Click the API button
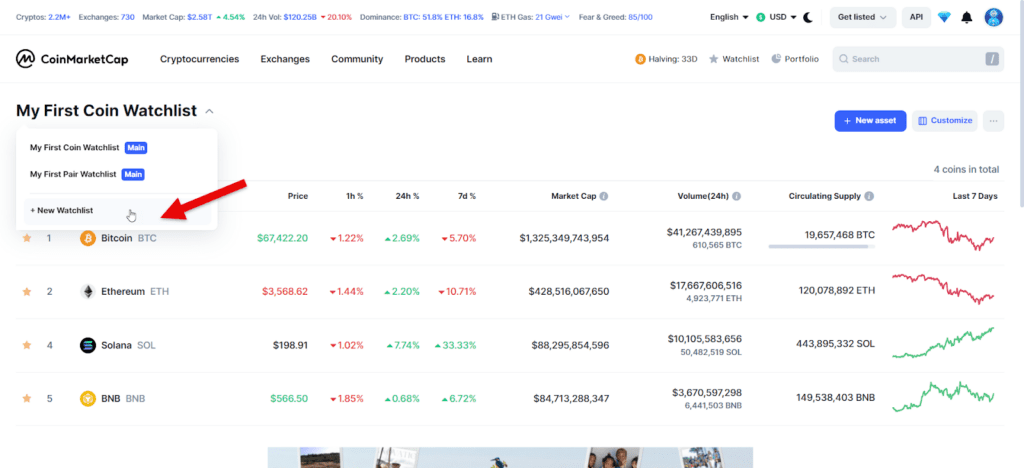1024x468 pixels. (916, 18)
